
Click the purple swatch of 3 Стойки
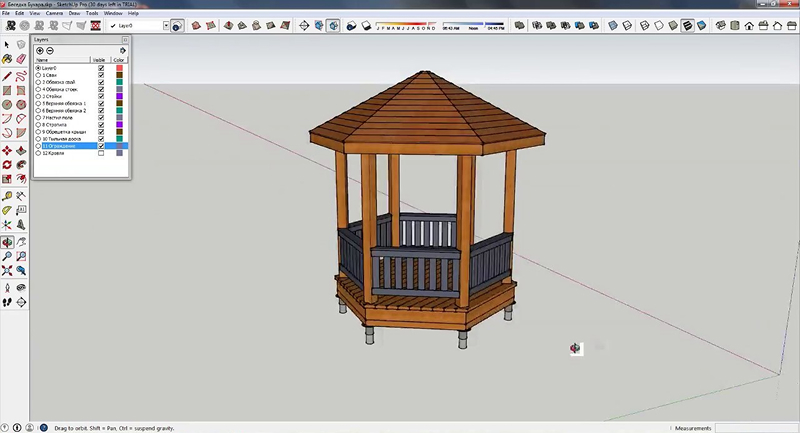coord(119,96)
